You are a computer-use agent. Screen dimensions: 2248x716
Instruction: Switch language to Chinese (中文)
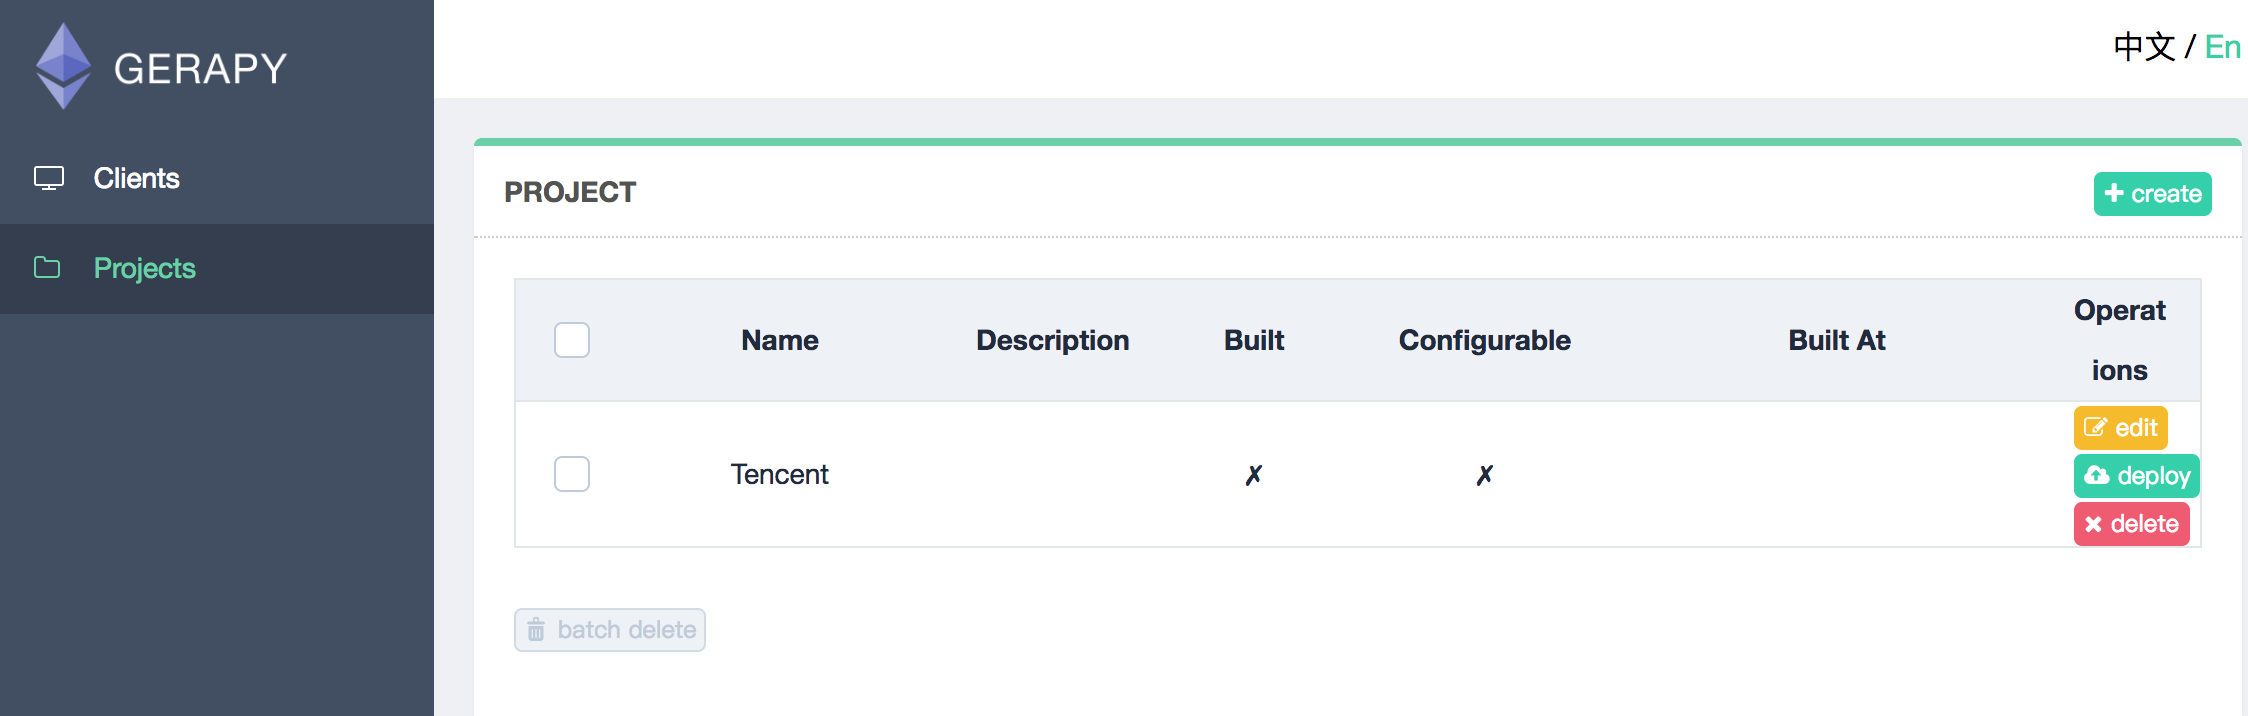coord(2144,47)
